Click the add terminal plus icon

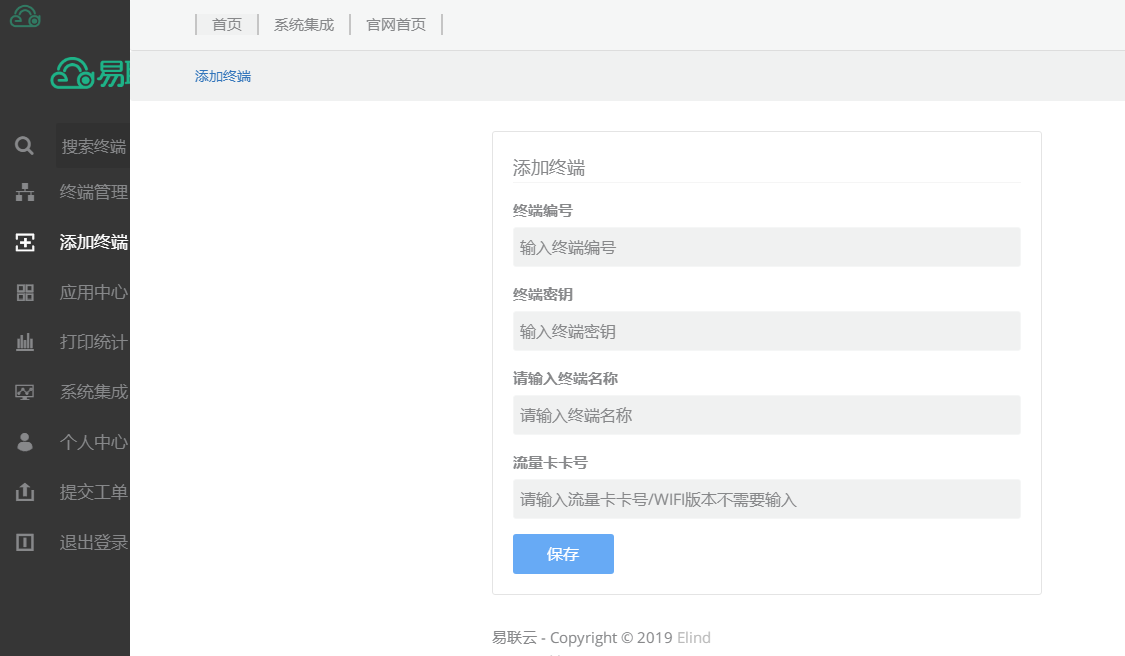pos(25,243)
